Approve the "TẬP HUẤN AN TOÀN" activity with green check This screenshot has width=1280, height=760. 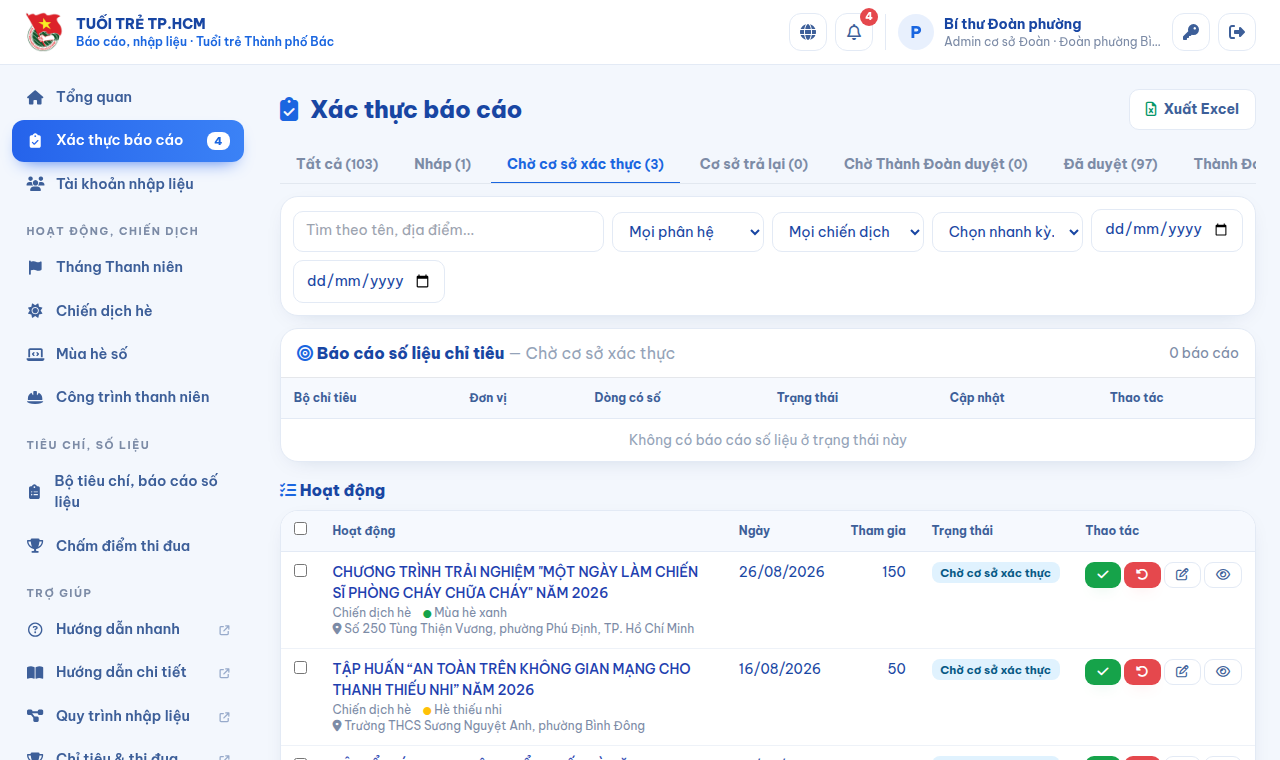(1103, 672)
